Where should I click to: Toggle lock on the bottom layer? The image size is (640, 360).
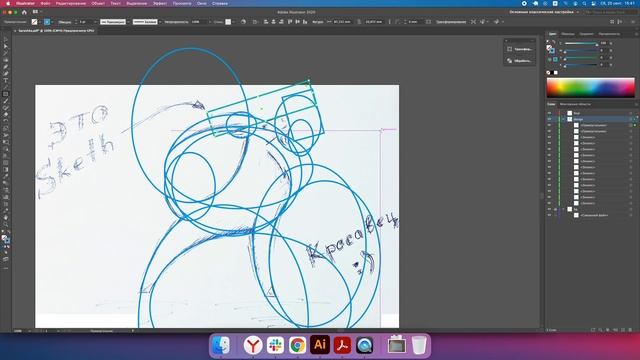pyautogui.click(x=555, y=209)
